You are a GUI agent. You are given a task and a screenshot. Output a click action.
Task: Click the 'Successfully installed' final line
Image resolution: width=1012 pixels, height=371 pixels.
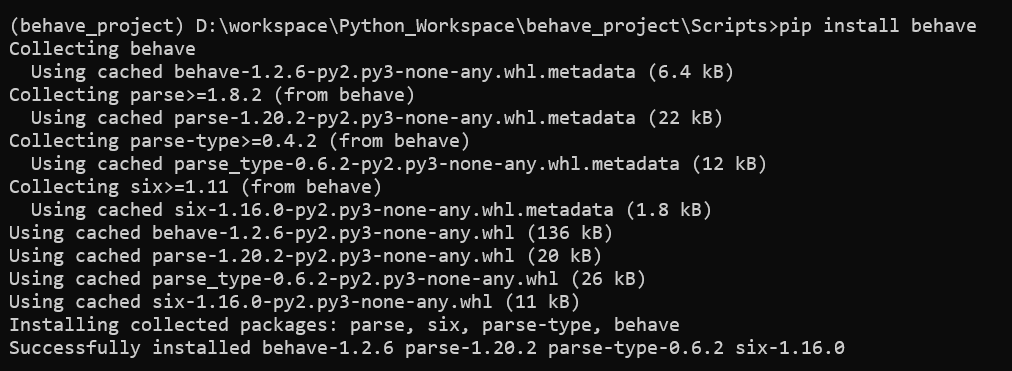pyautogui.click(x=427, y=348)
